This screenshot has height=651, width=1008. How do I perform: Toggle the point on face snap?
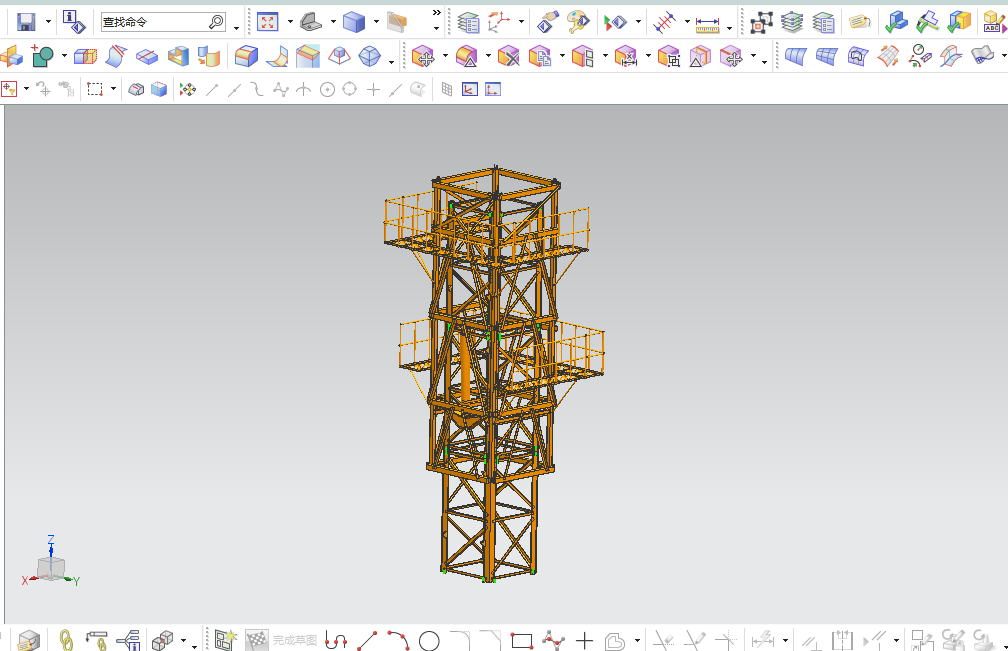click(418, 89)
